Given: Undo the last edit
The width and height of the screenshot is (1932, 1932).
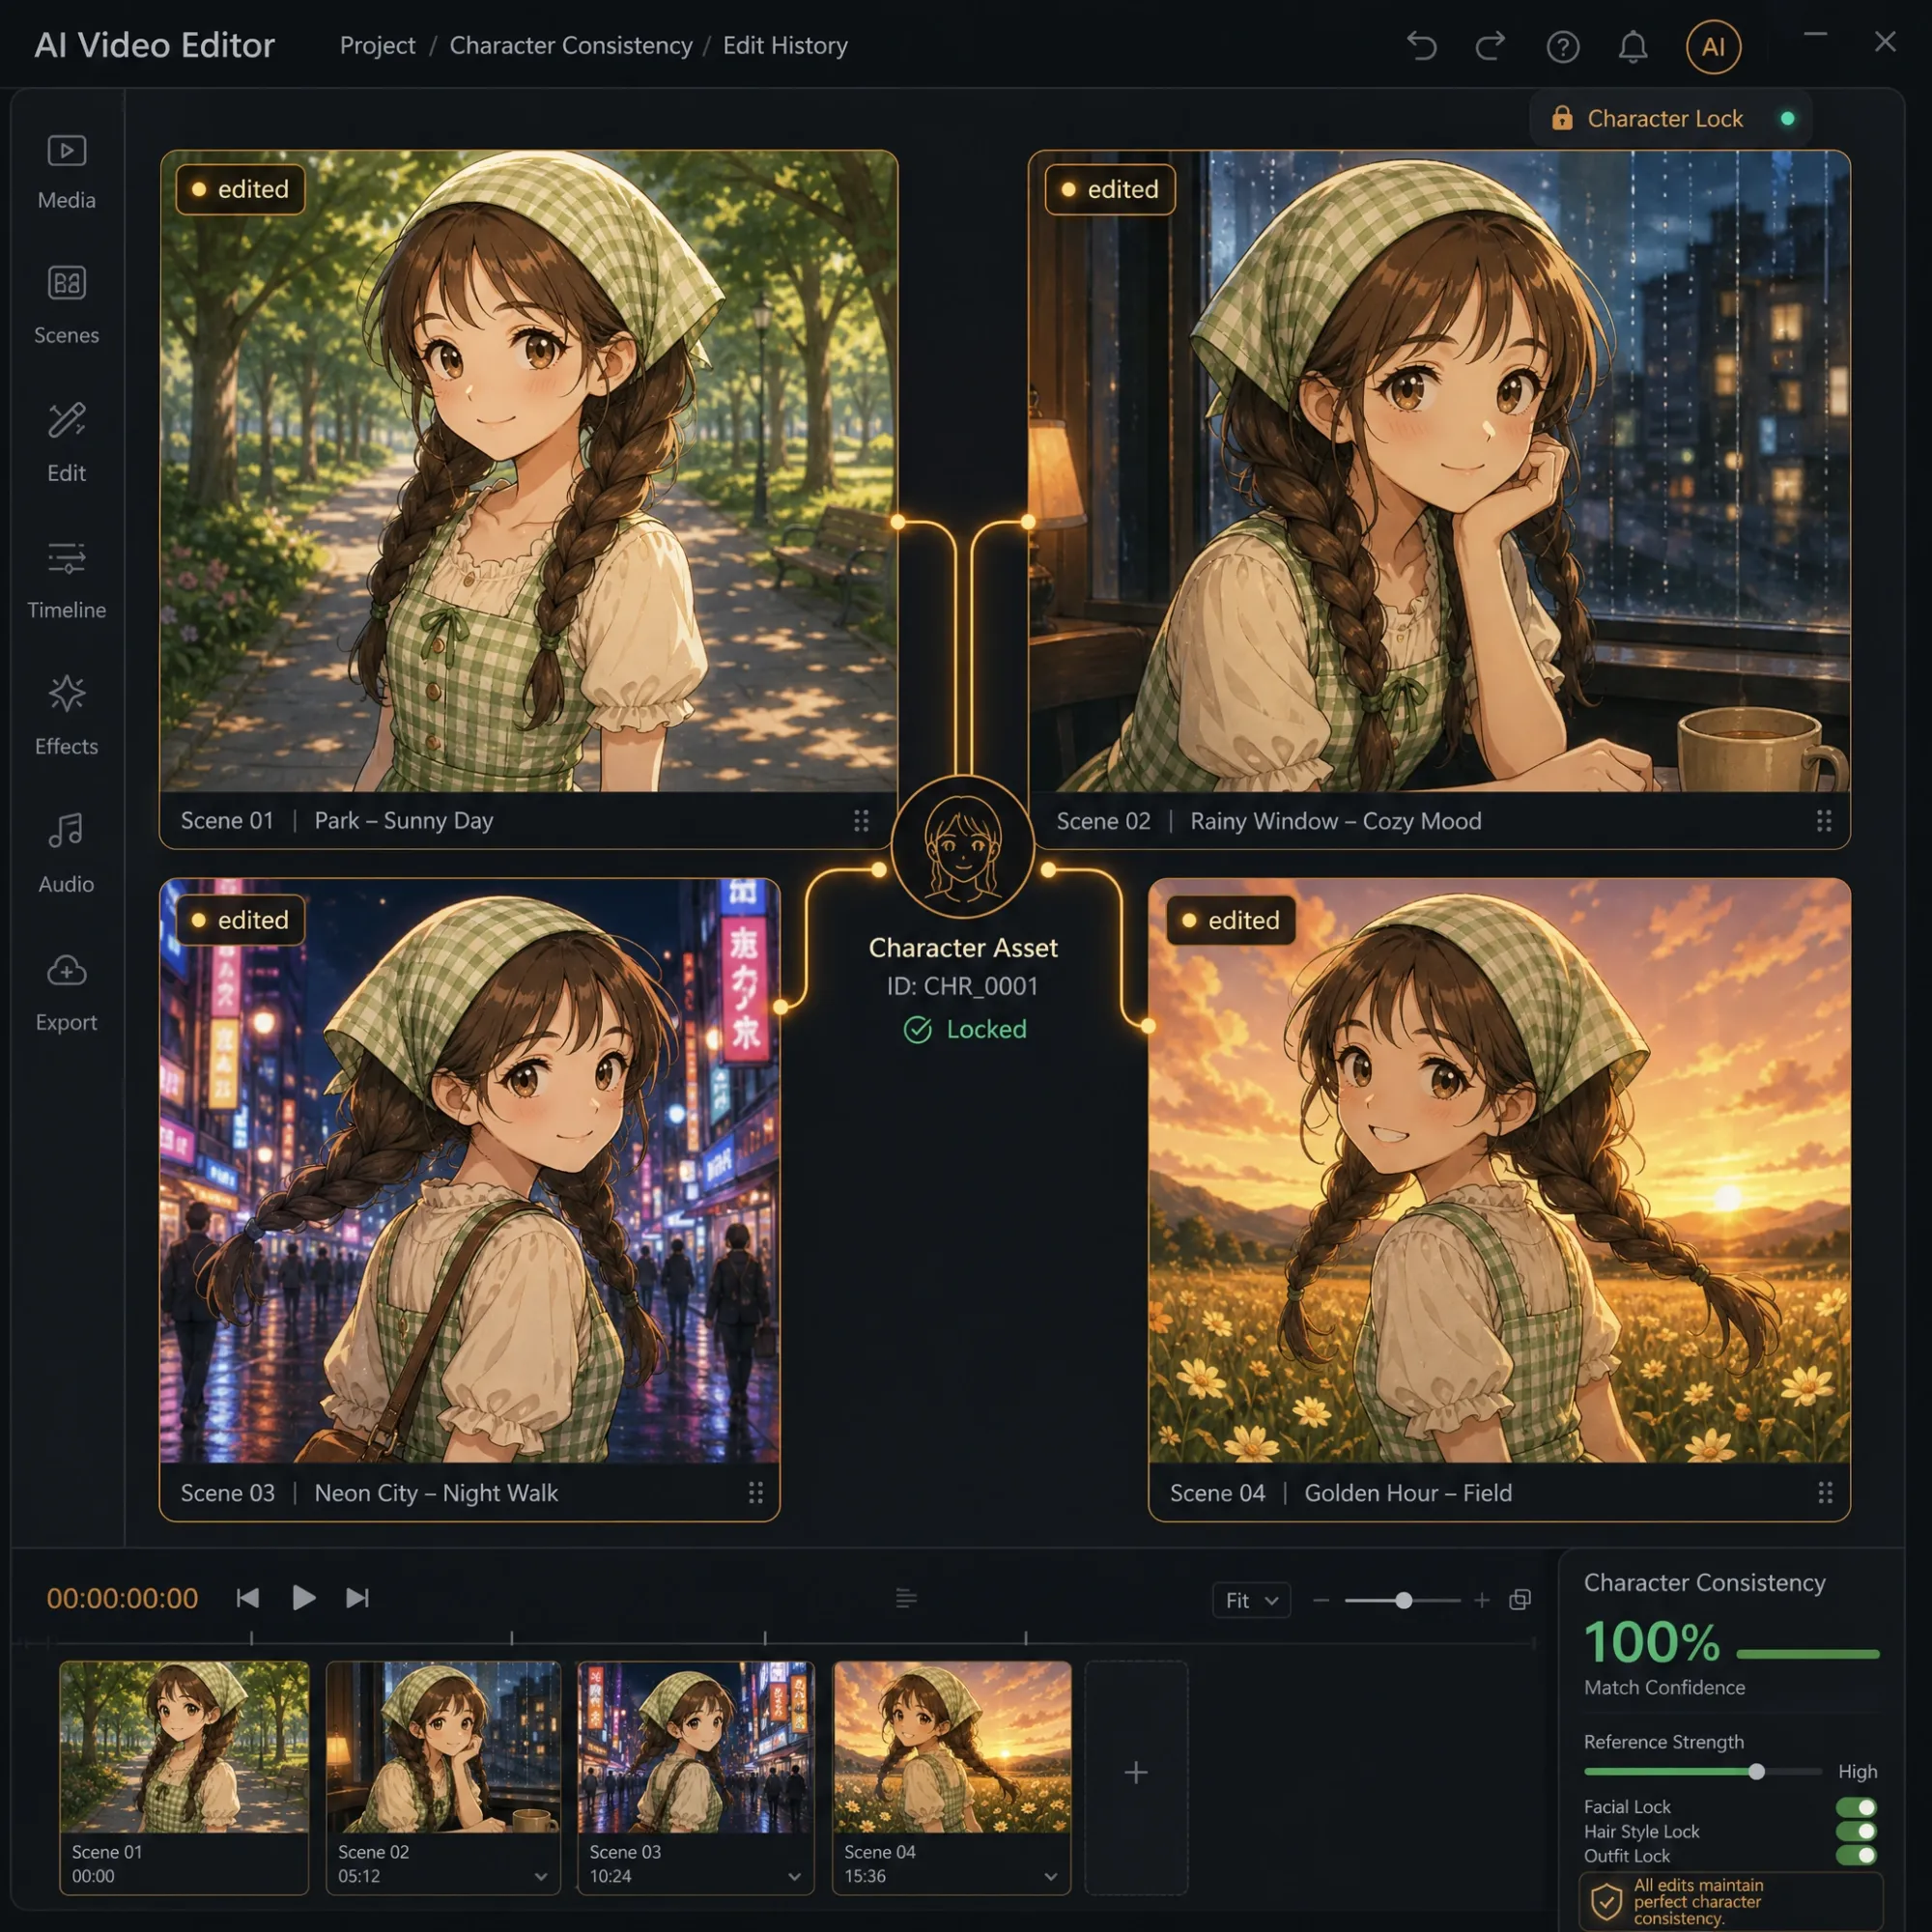Looking at the screenshot, I should [1421, 46].
